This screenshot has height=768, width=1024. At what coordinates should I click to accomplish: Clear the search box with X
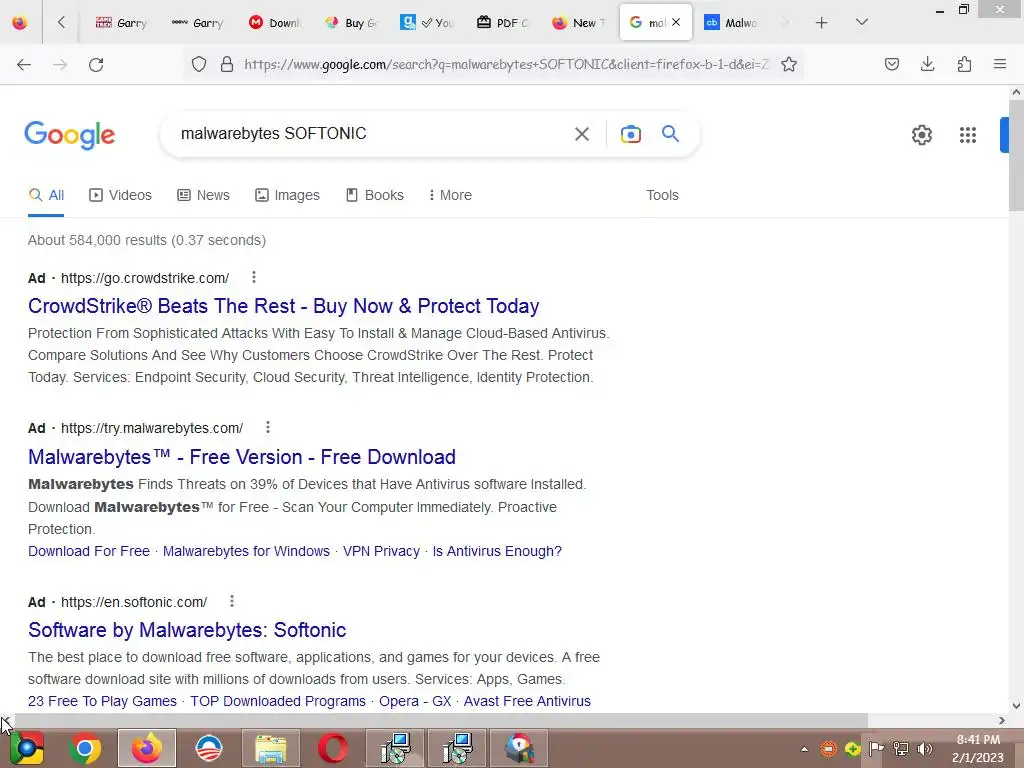click(581, 134)
